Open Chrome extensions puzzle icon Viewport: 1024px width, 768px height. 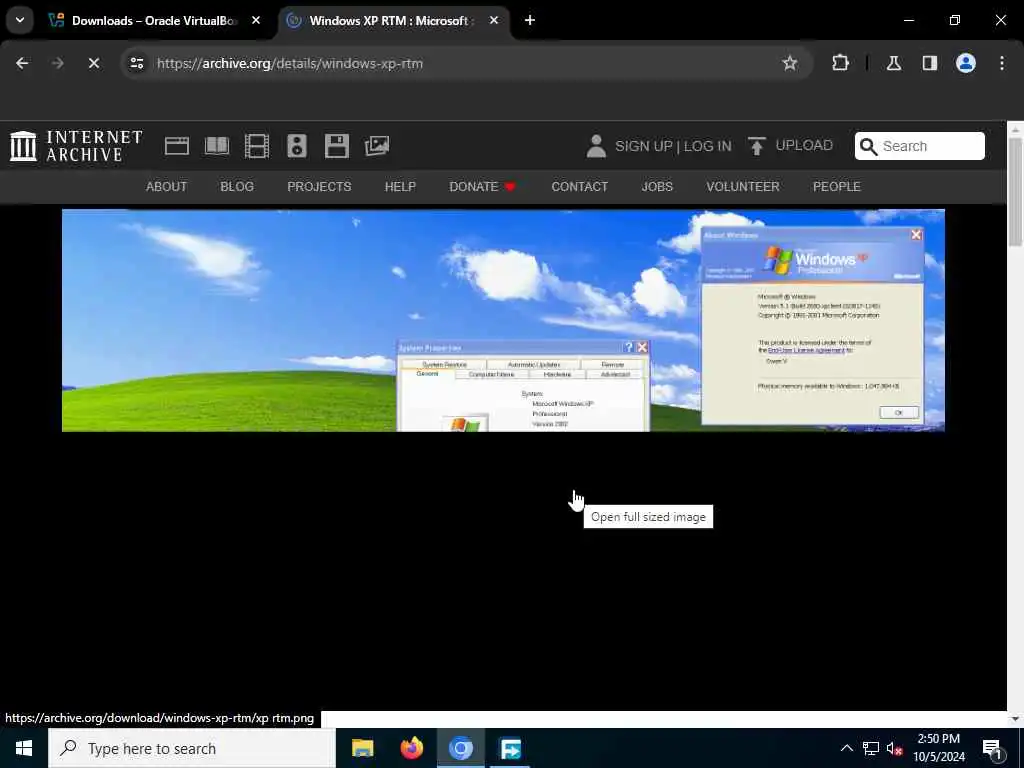pos(840,63)
